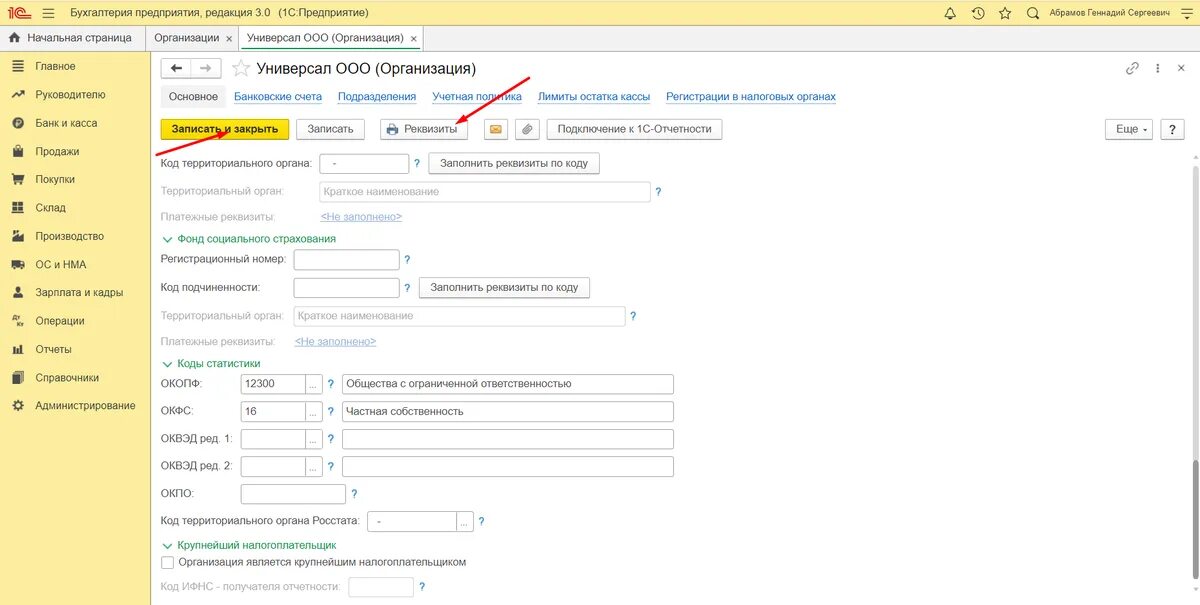Open the Банк и касса section

(66, 123)
